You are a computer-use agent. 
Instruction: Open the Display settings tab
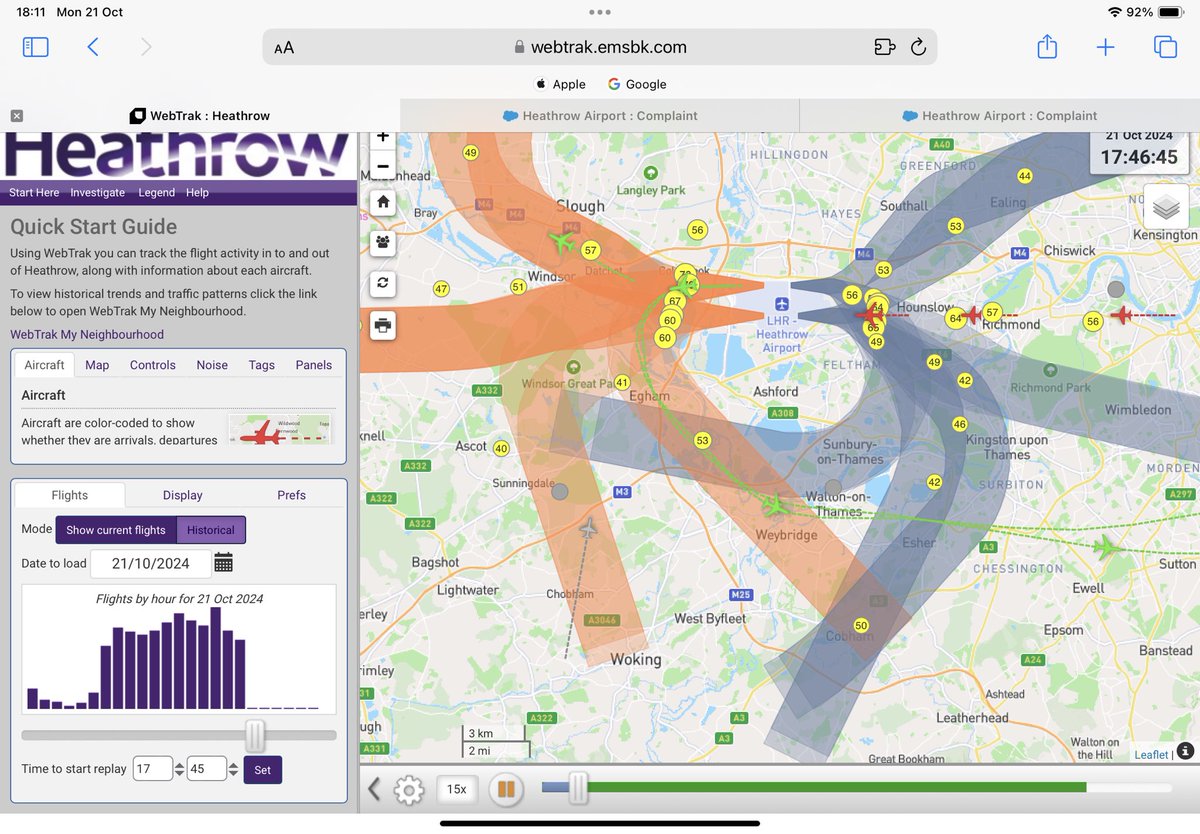tap(183, 495)
